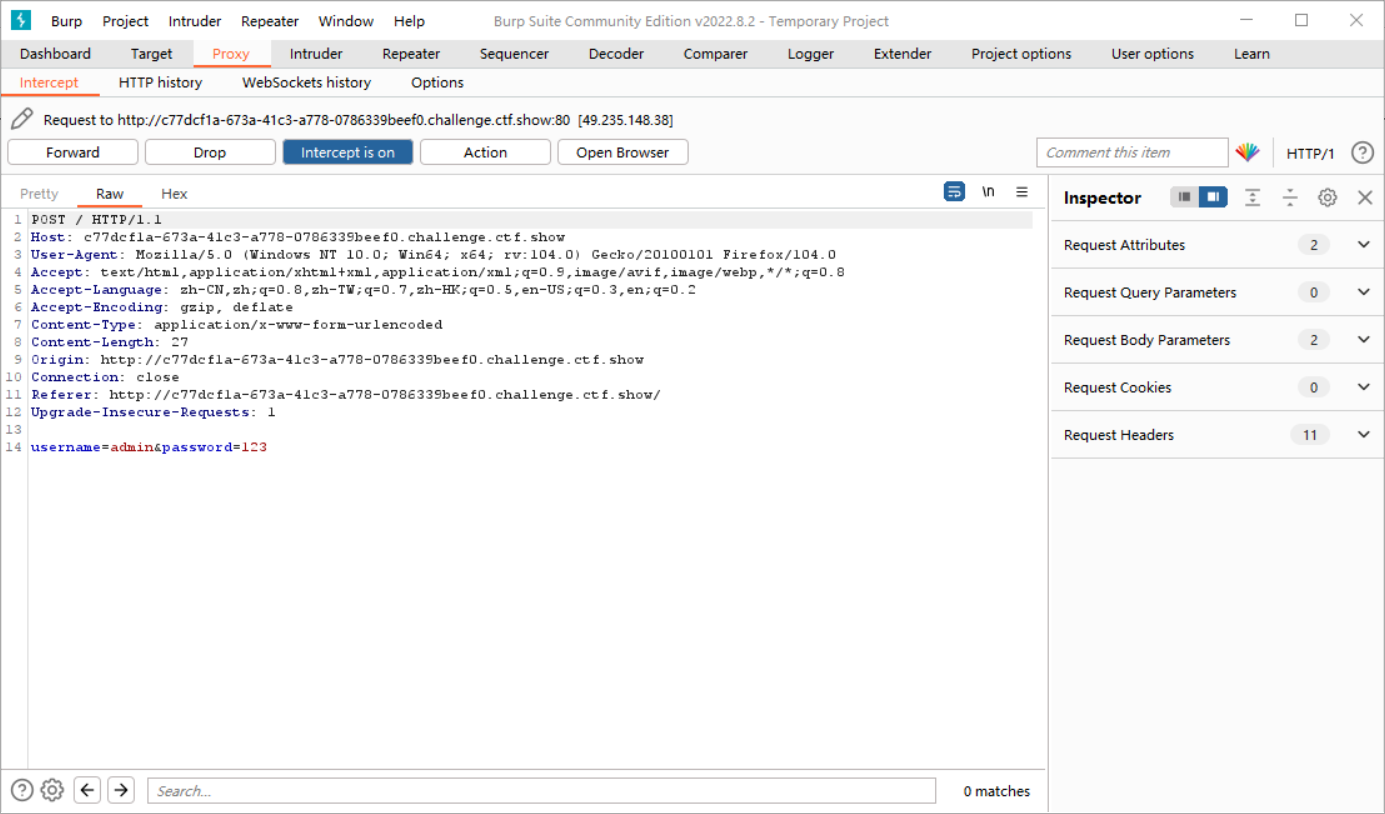Screen dimensions: 1385x814
Task: Open the WebSockets history sub-tab
Action: (306, 82)
